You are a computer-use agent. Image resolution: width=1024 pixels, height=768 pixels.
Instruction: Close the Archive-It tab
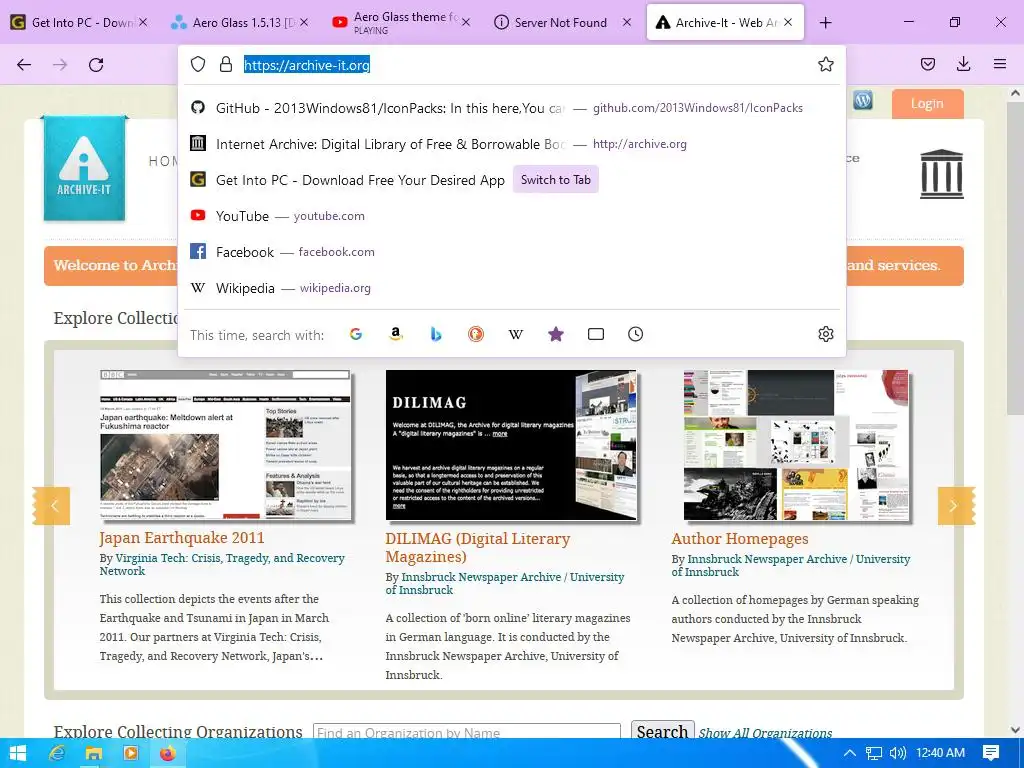point(788,22)
